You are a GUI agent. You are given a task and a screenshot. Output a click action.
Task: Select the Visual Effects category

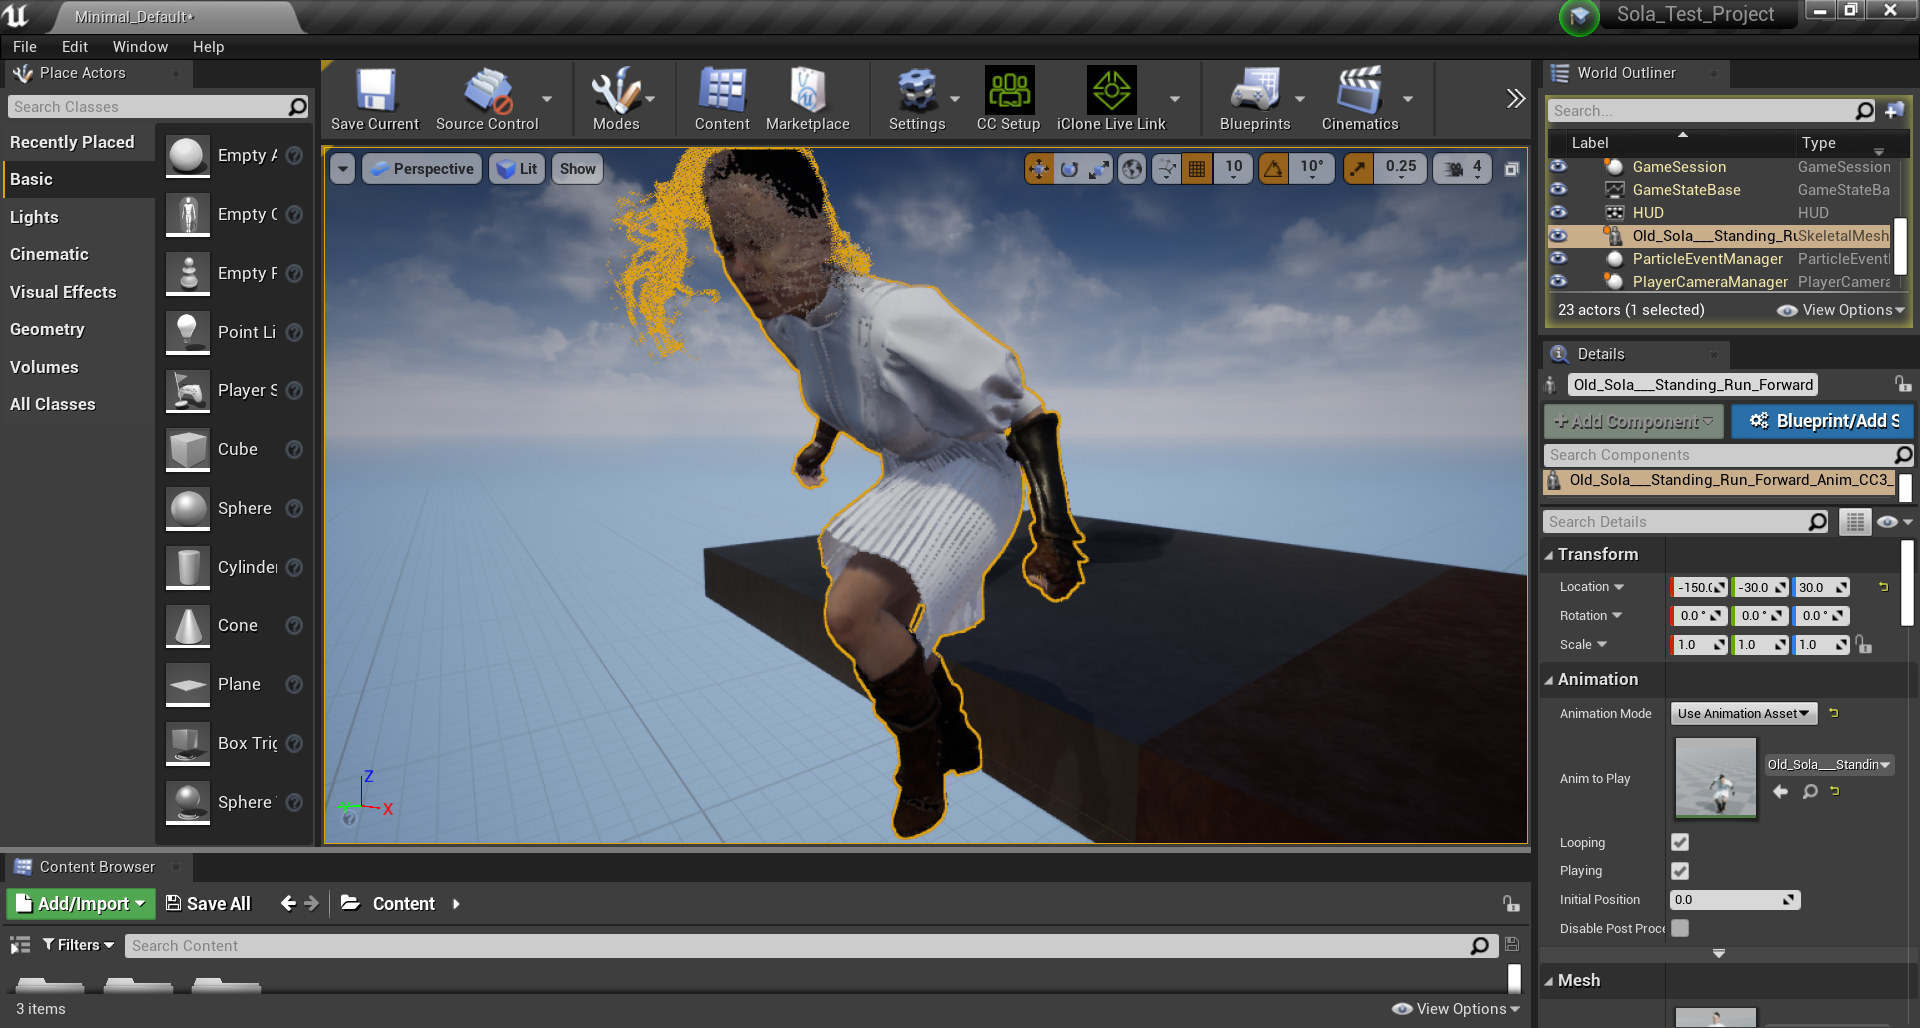point(63,292)
